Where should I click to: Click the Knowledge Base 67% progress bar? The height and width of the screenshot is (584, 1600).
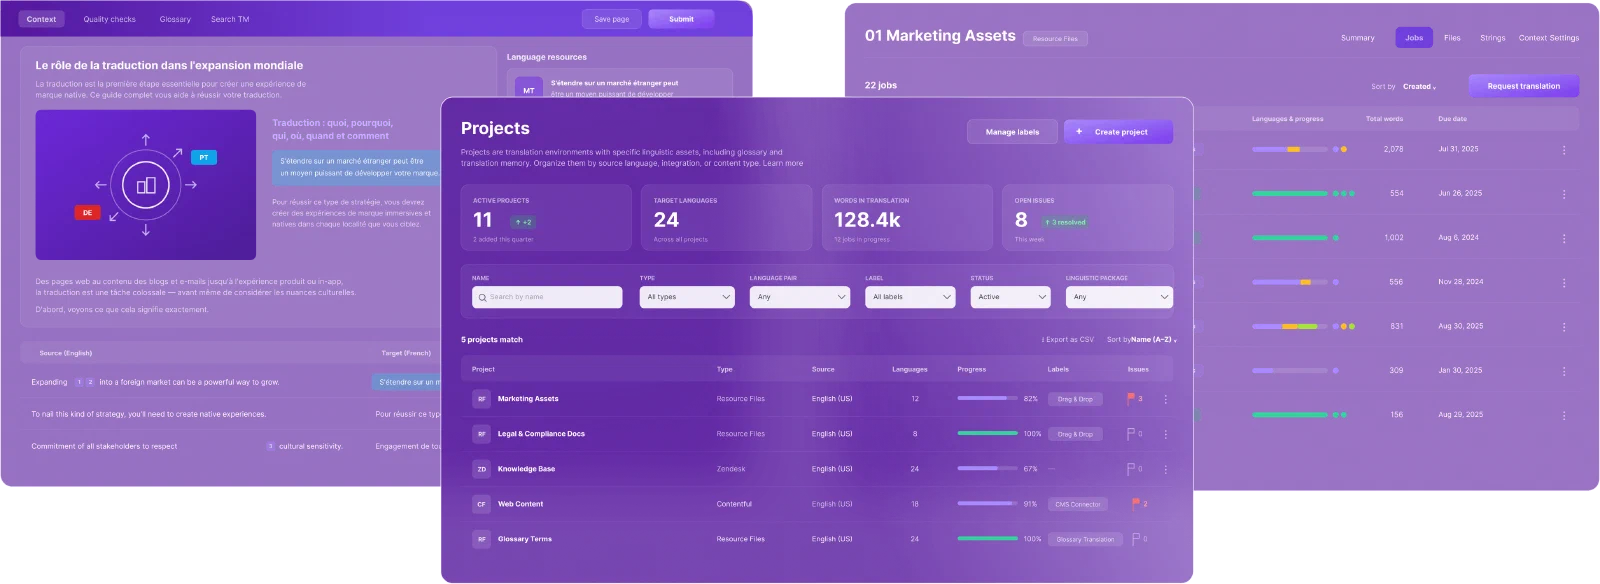(987, 468)
